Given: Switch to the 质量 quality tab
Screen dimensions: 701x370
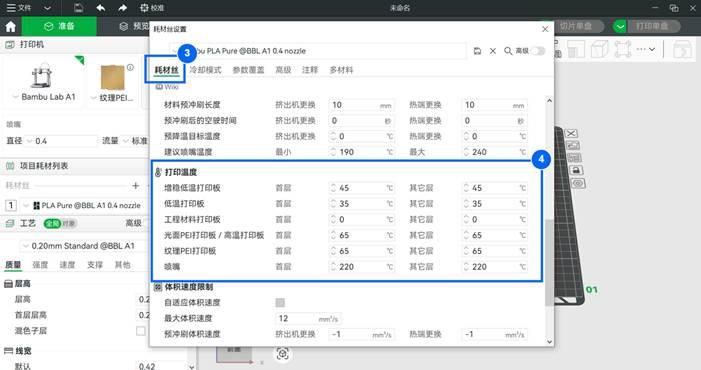Looking at the screenshot, I should [x=13, y=265].
